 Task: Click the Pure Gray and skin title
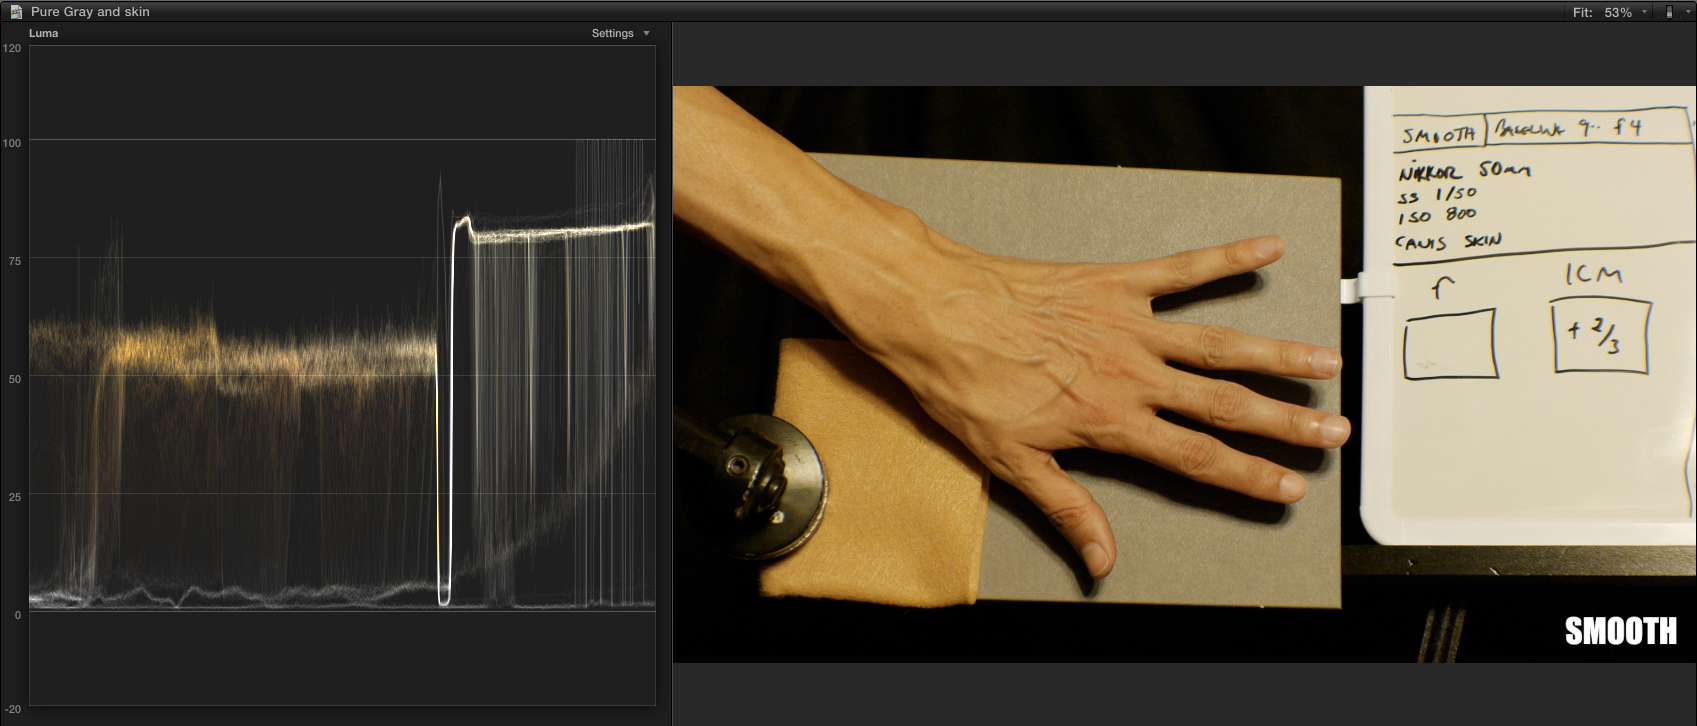[x=90, y=12]
